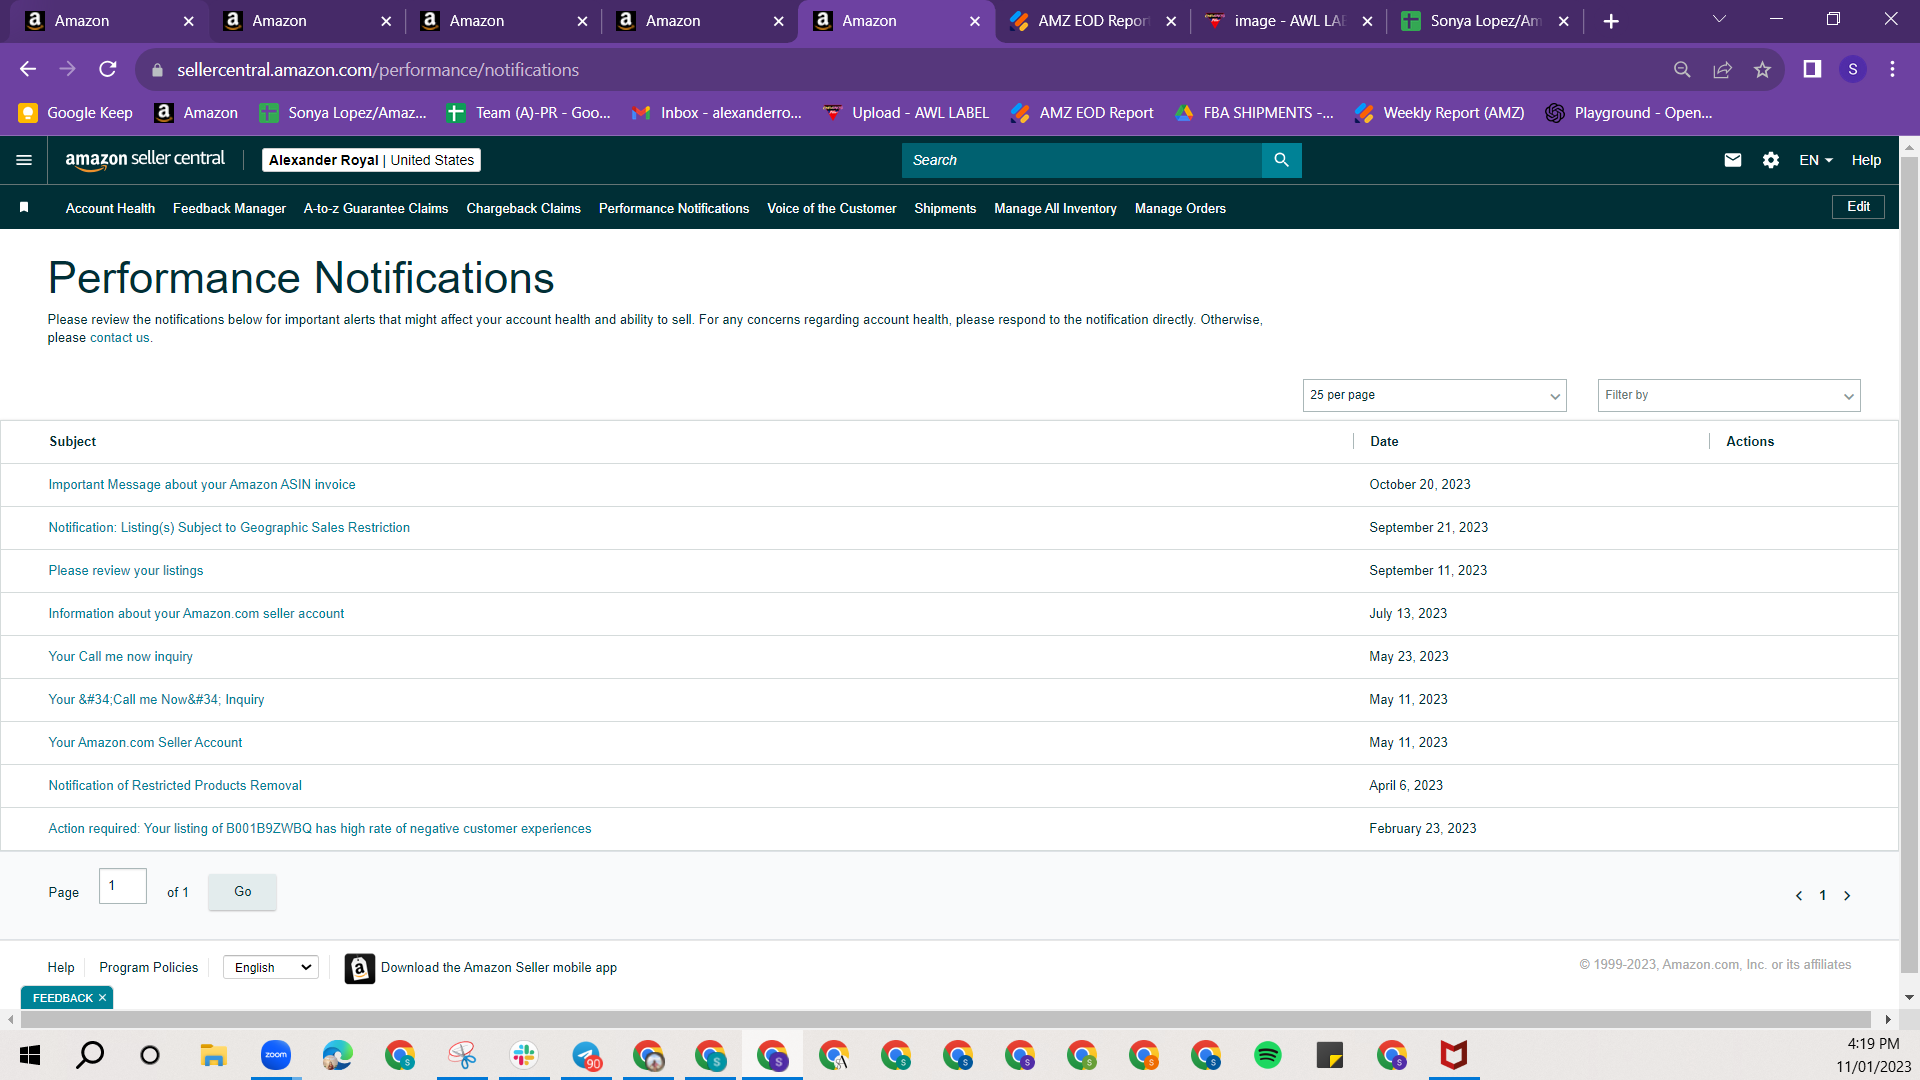Go to previous page arrow in pagination
The image size is (1920, 1080).
coord(1799,896)
